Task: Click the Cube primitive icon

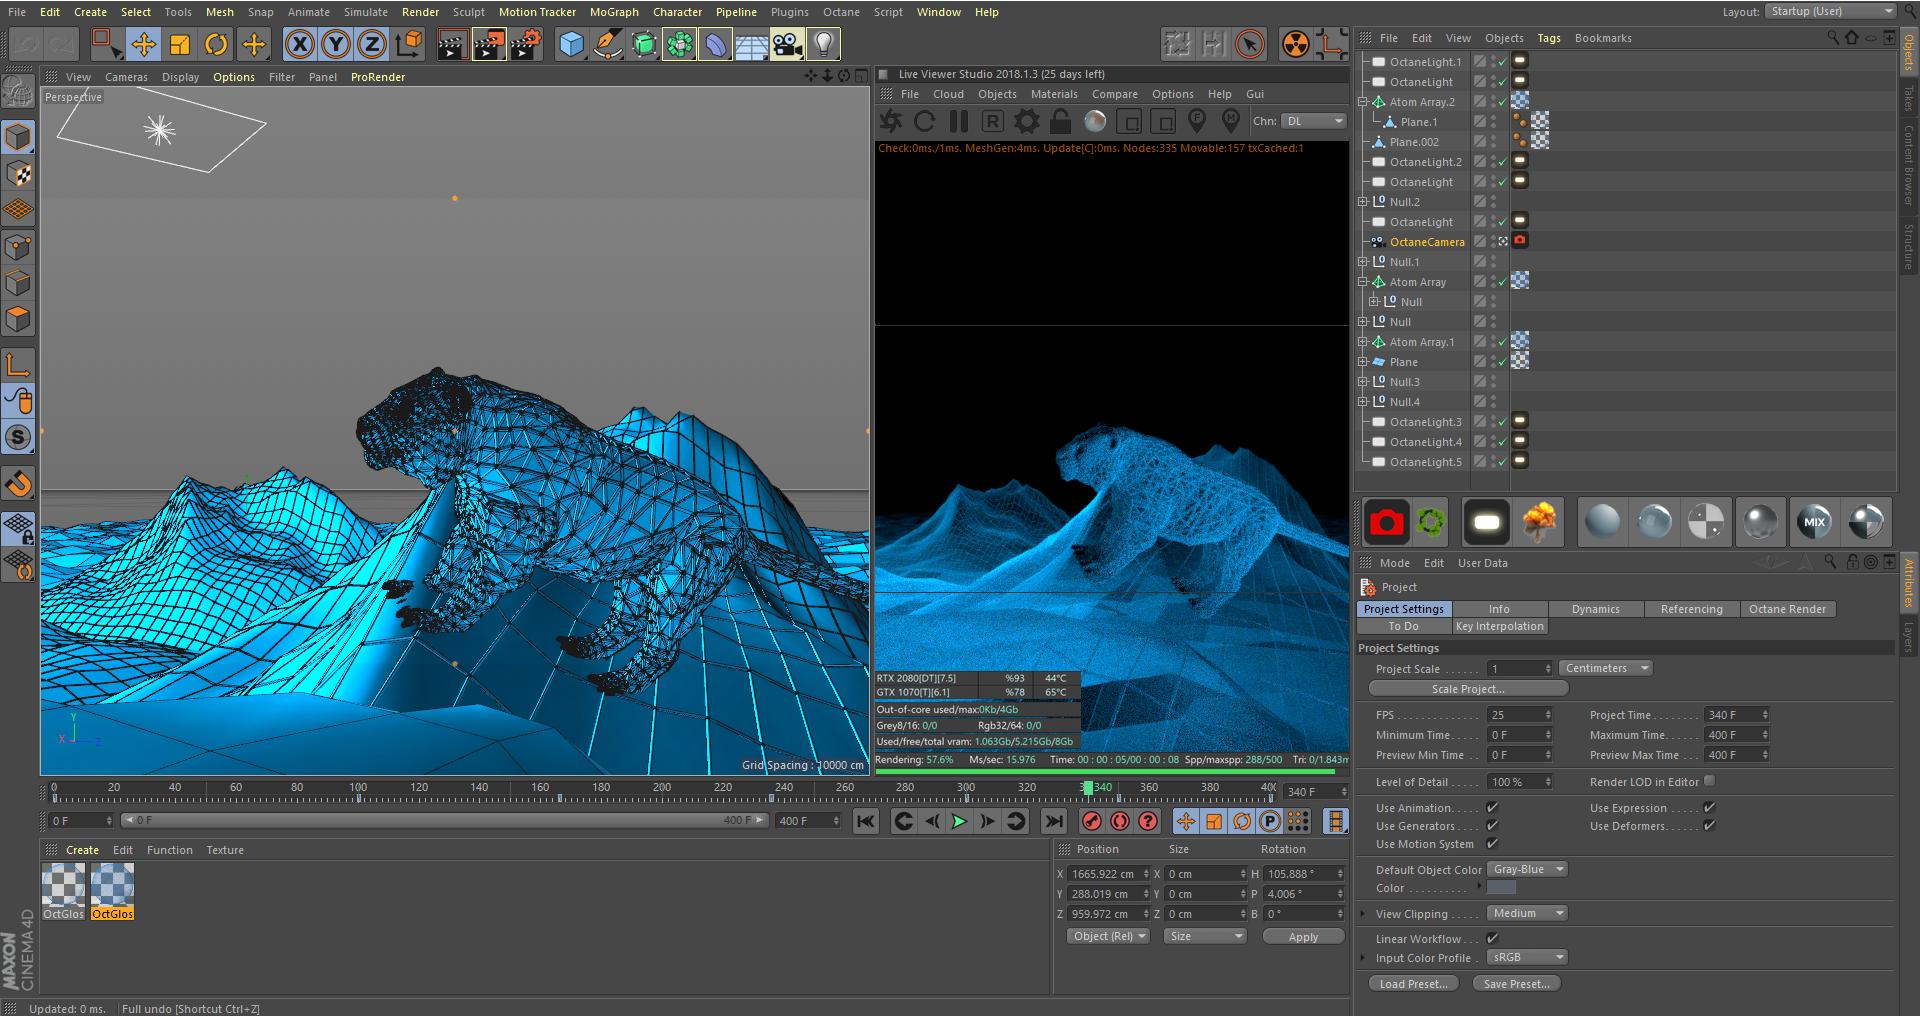Action: coord(571,44)
